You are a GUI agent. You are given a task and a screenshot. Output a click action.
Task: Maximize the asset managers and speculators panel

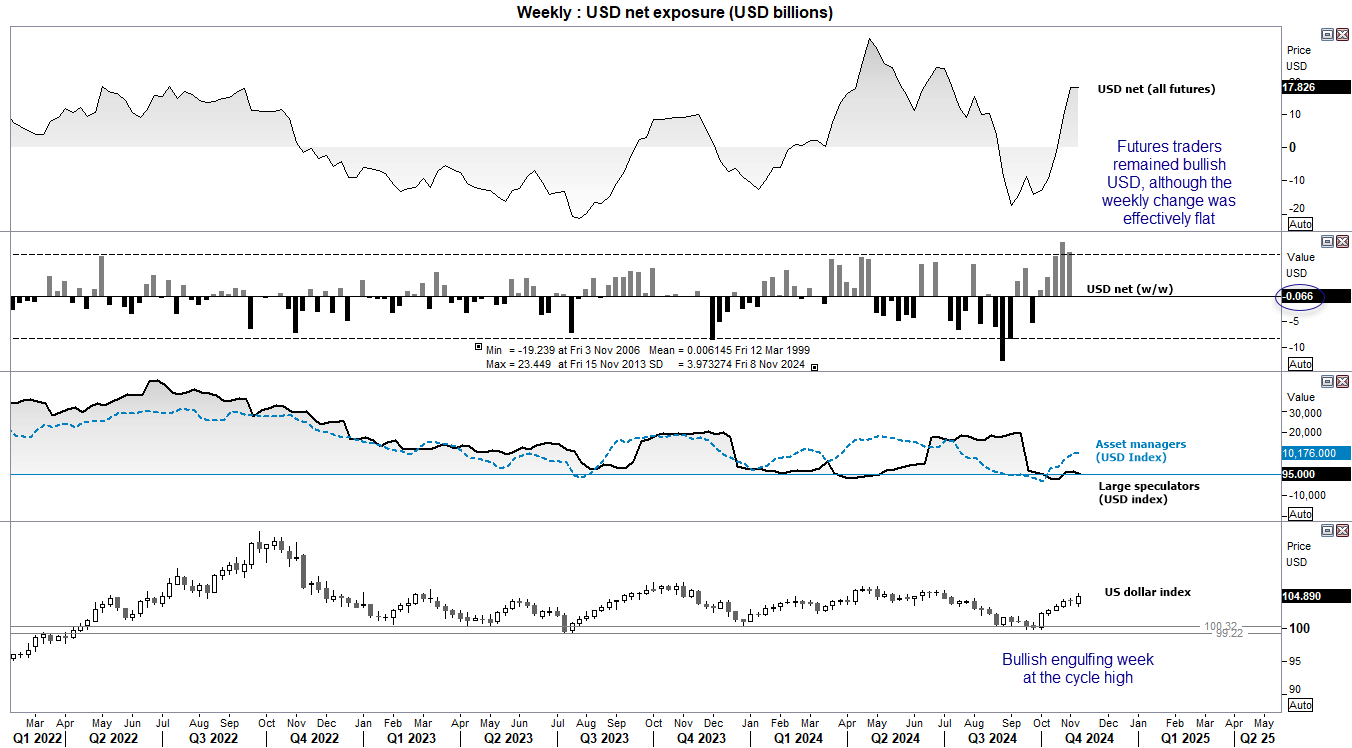[x=1327, y=382]
